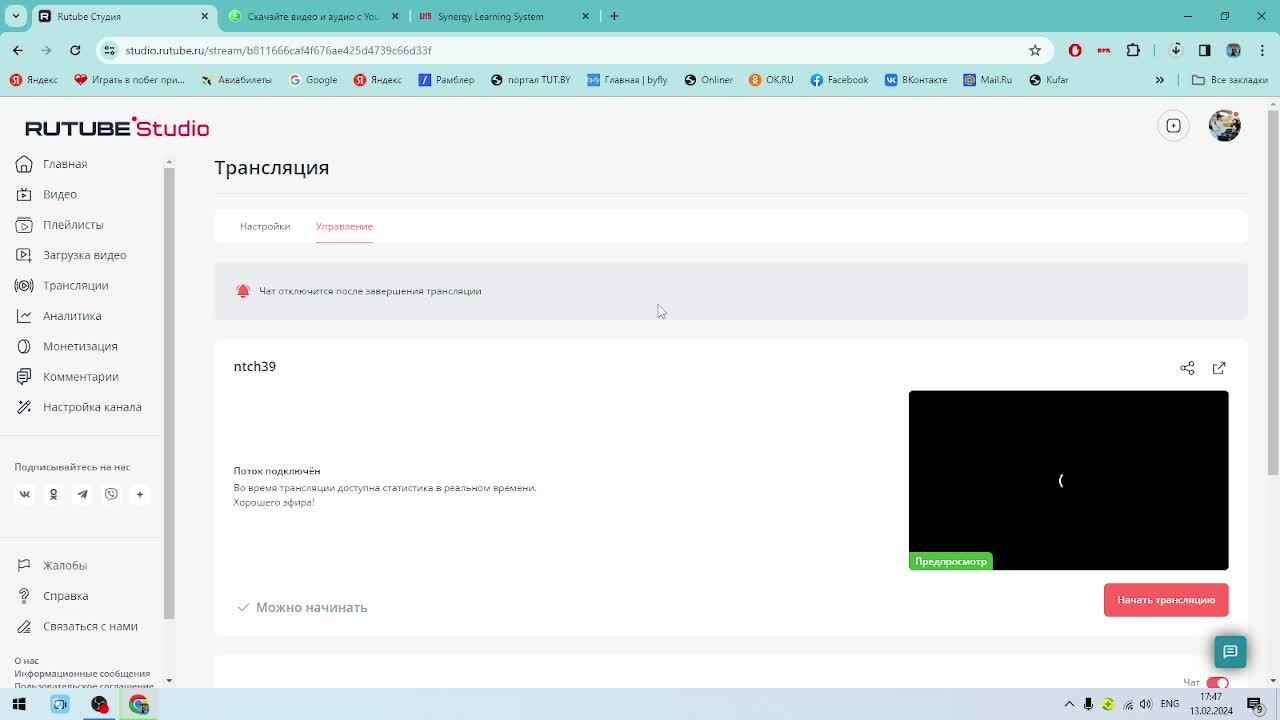This screenshot has width=1280, height=720.
Task: Toggle the Чат switch
Action: coord(1217,683)
